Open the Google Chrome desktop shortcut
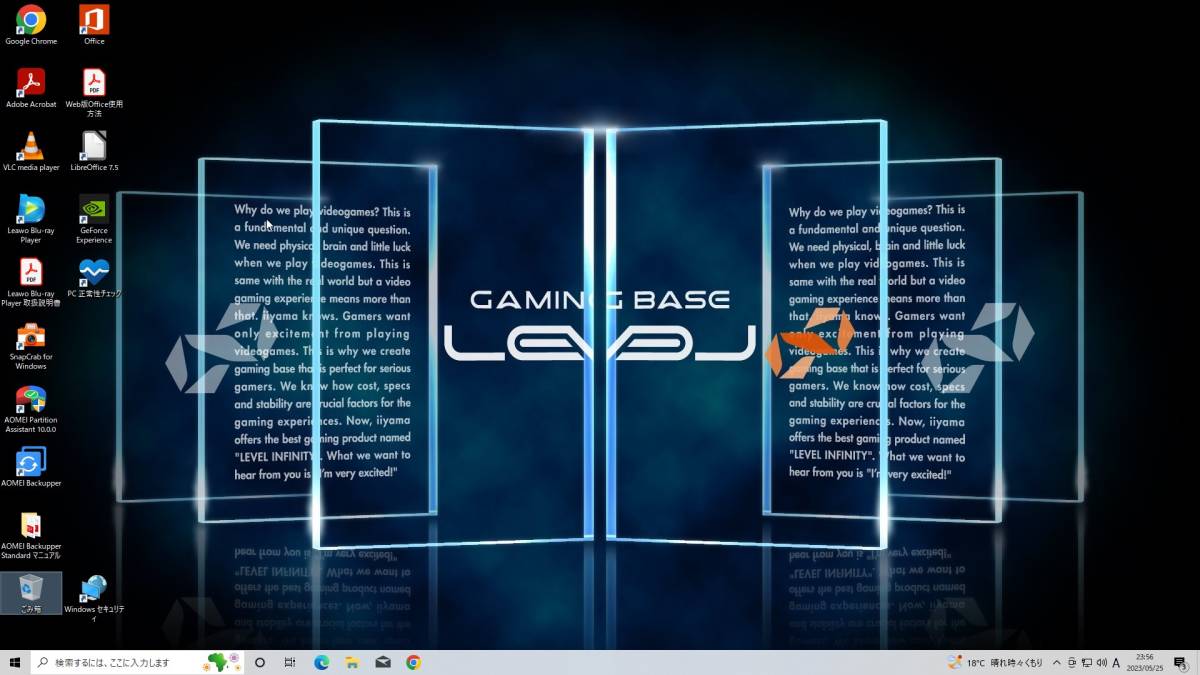The image size is (1200, 675). pyautogui.click(x=31, y=25)
